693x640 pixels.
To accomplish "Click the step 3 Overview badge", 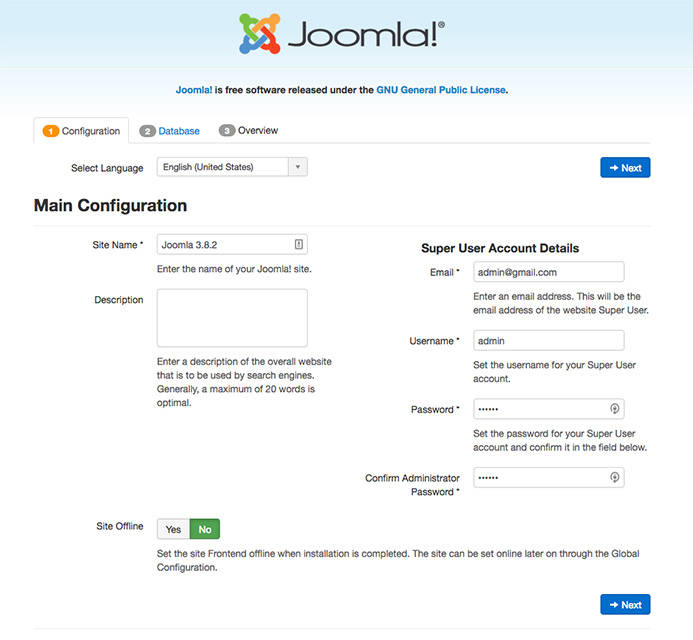I will tap(227, 131).
